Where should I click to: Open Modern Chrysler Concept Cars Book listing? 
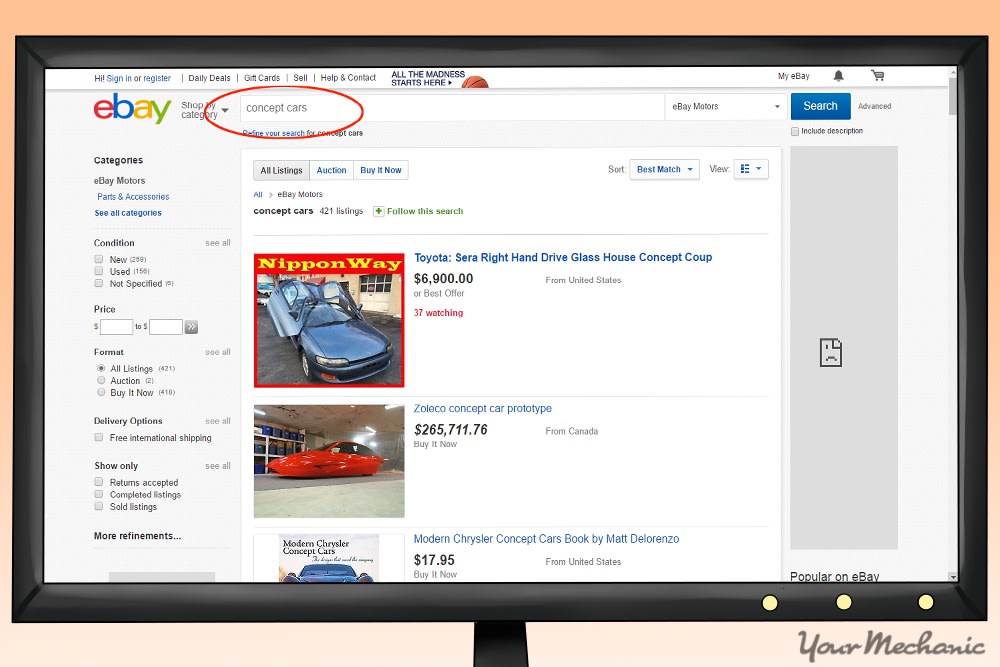pos(546,539)
